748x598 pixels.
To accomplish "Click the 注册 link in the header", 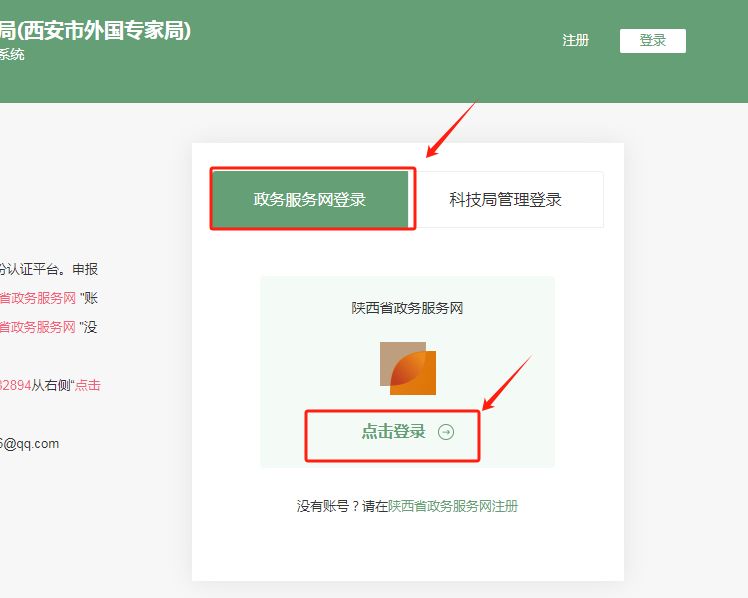I will point(575,41).
